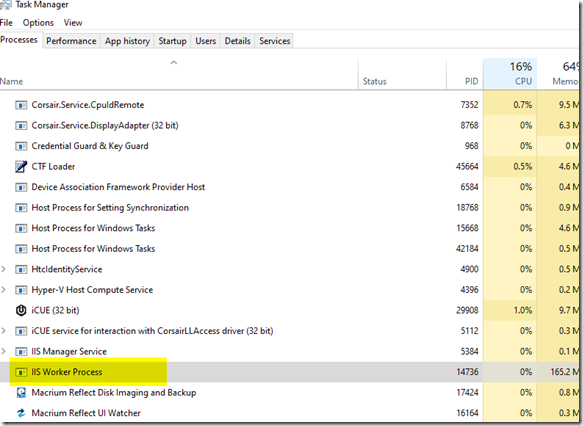Click the IIS Worker Process icon
Image resolution: width=583 pixels, height=426 pixels.
click(x=21, y=372)
